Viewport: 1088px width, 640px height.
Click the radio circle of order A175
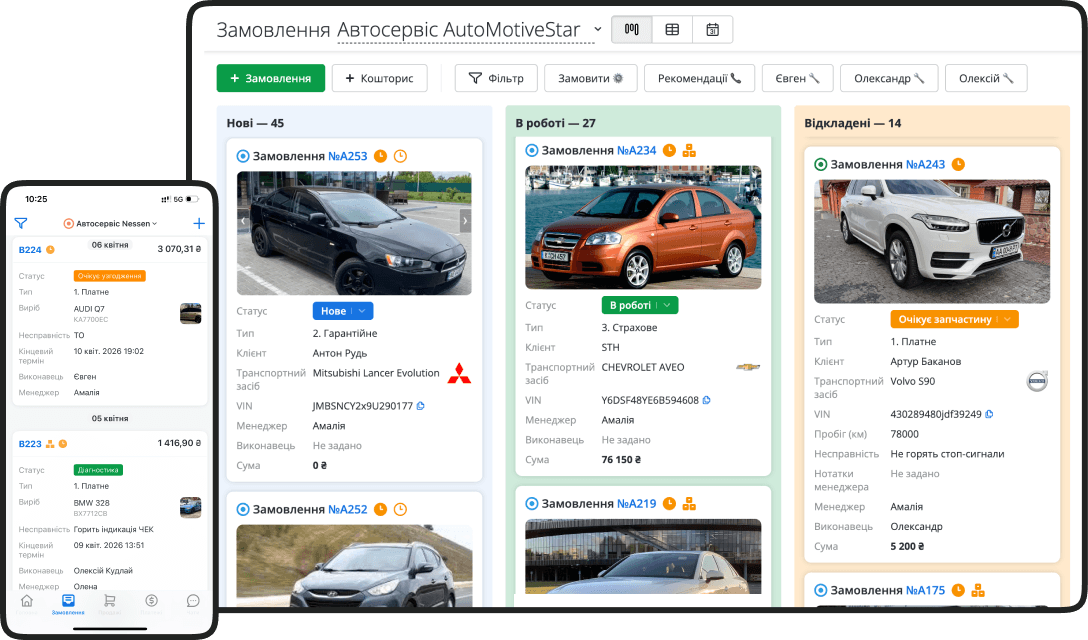coord(820,590)
